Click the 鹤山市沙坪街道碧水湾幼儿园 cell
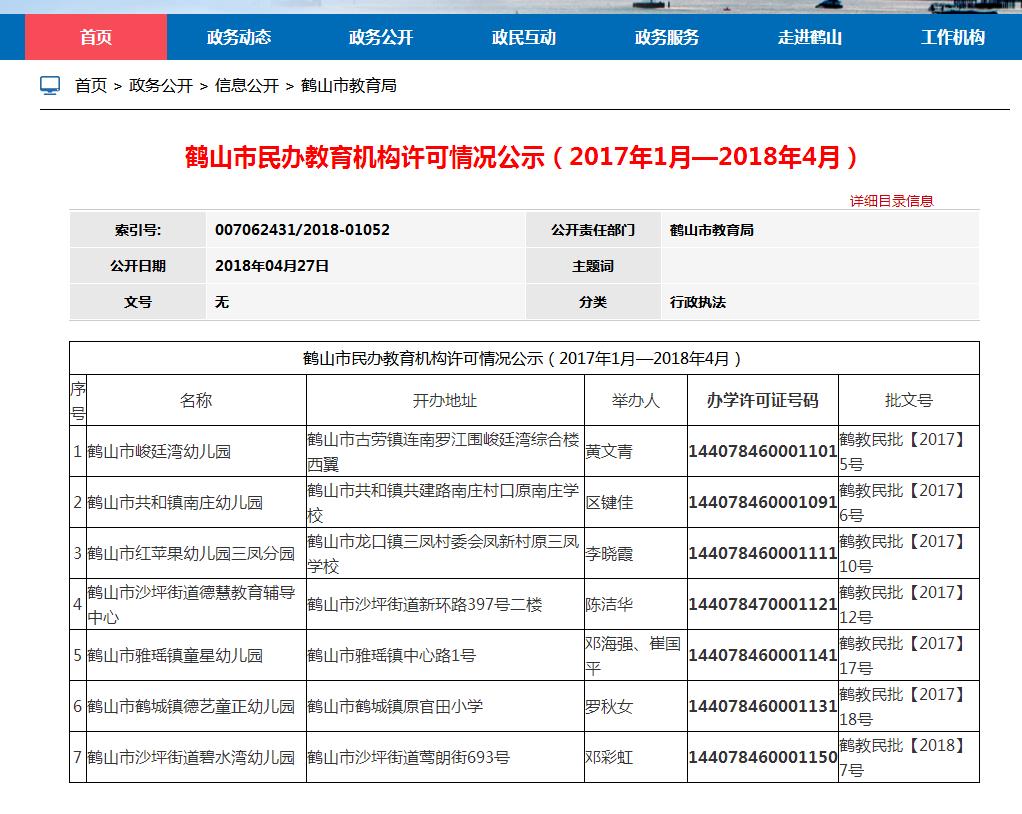Image resolution: width=1022 pixels, height=814 pixels. pyautogui.click(x=191, y=758)
